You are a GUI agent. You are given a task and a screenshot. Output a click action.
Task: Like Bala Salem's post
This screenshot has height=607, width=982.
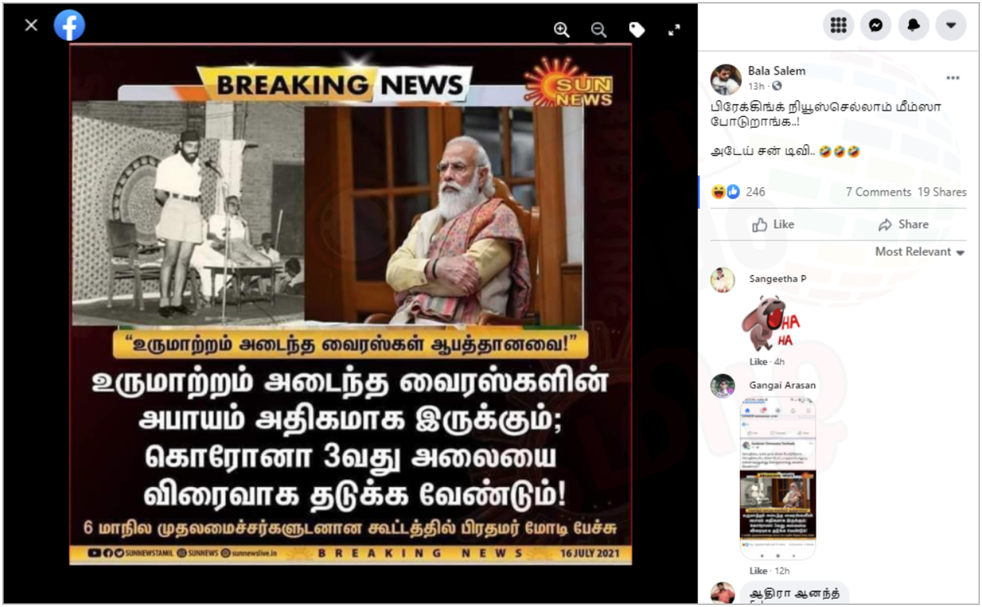pyautogui.click(x=773, y=224)
